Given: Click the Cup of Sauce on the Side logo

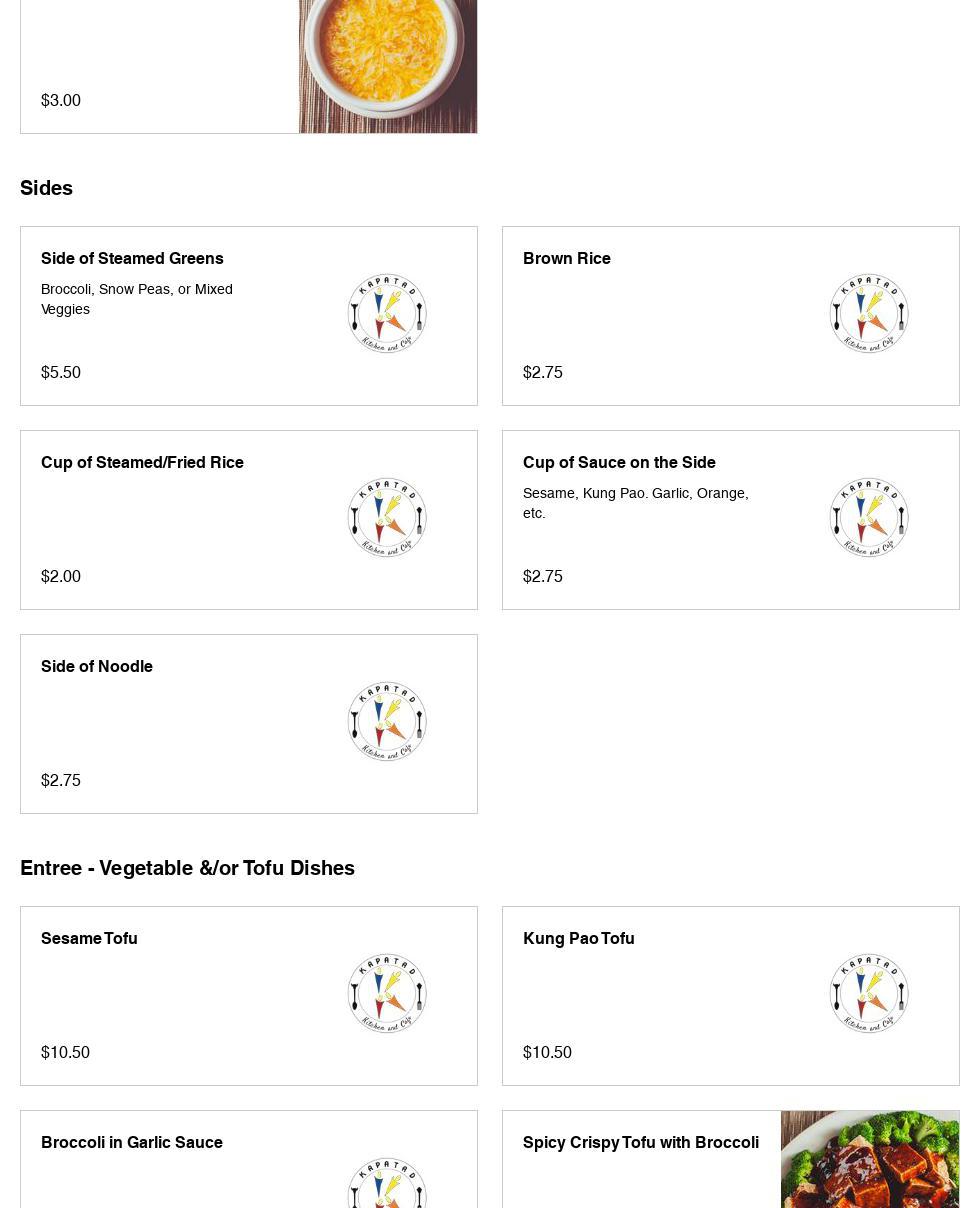Looking at the screenshot, I should pos(869,518).
